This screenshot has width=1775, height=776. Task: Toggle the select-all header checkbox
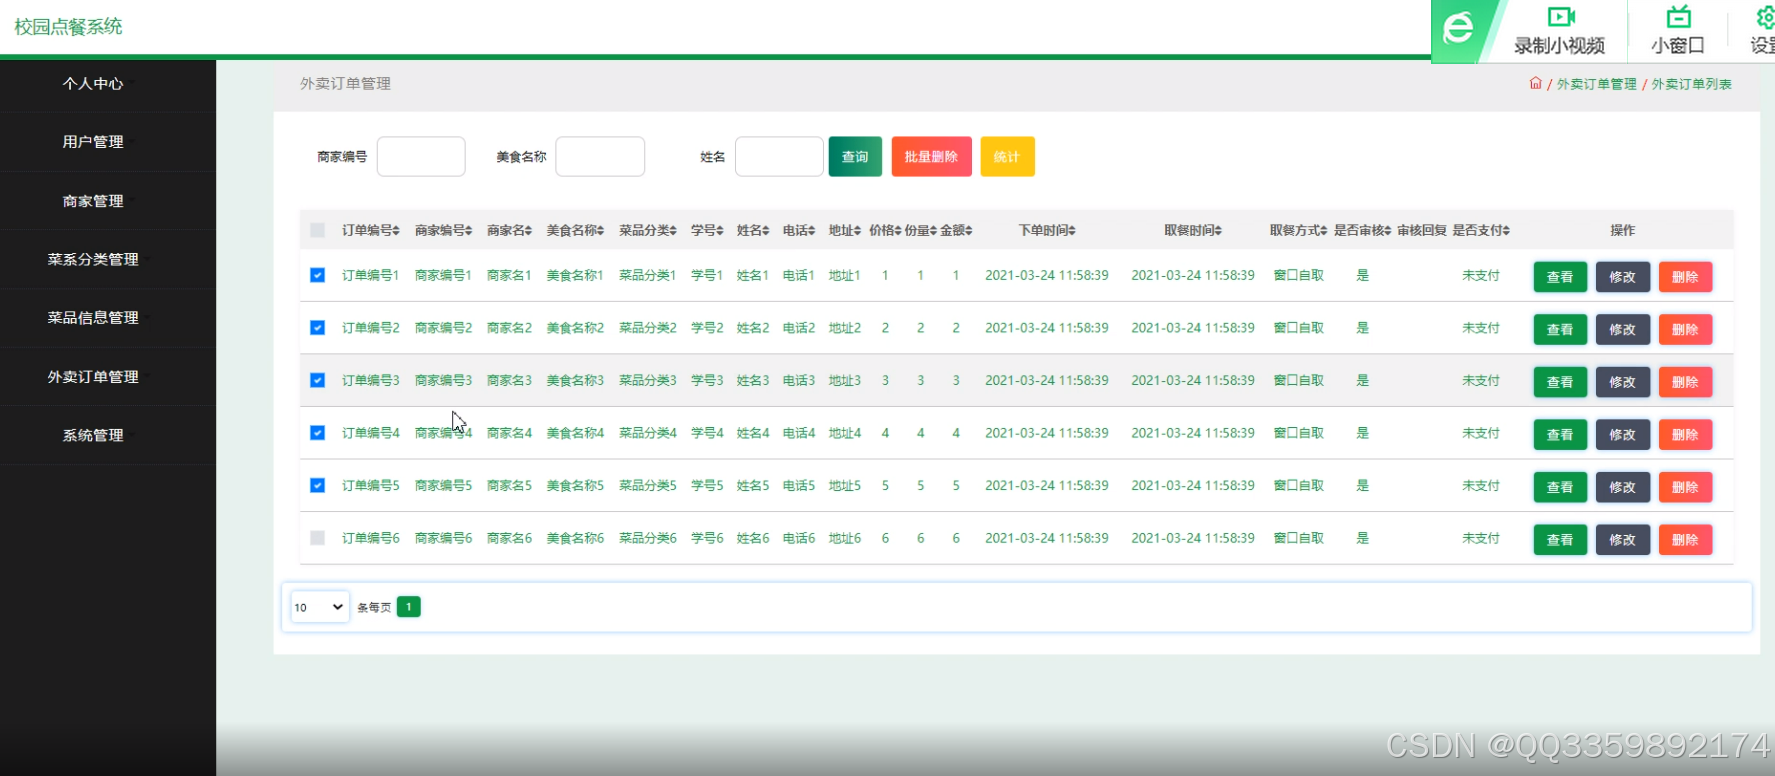317,231
